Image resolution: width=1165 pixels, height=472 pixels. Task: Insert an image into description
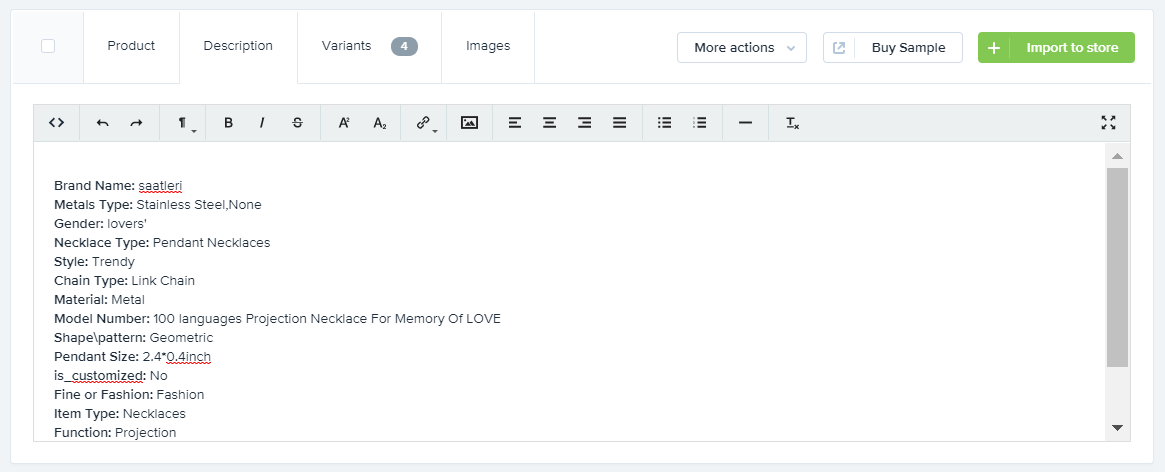coord(469,123)
